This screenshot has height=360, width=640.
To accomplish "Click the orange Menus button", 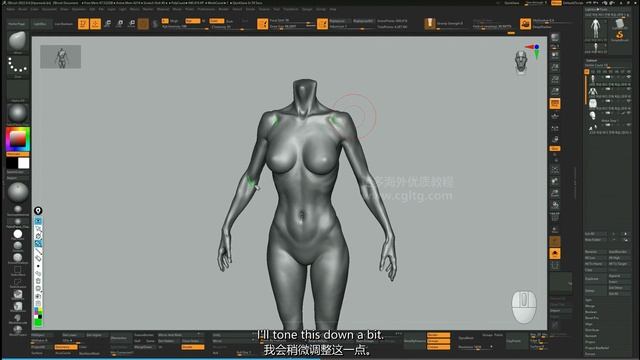I will pos(556,3).
